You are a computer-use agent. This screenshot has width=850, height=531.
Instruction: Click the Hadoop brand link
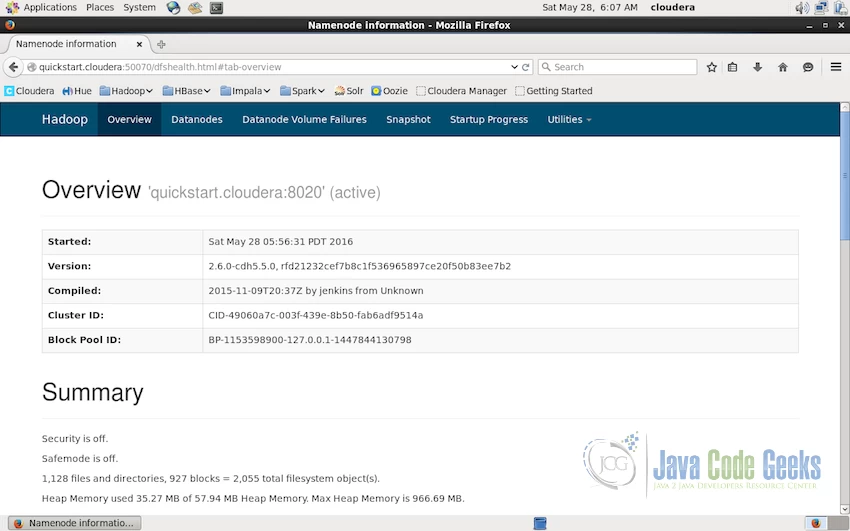(65, 120)
